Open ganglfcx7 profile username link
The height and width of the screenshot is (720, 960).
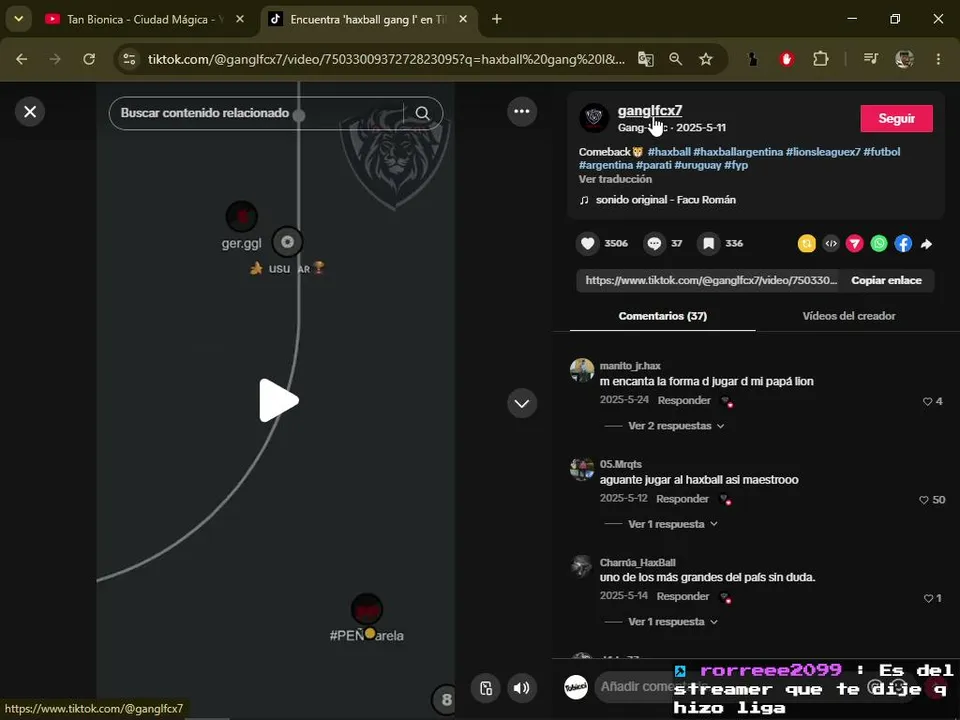click(650, 111)
